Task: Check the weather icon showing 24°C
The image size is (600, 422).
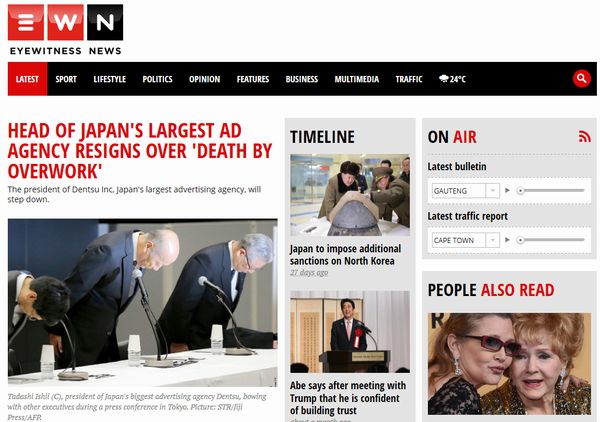Action: click(452, 79)
